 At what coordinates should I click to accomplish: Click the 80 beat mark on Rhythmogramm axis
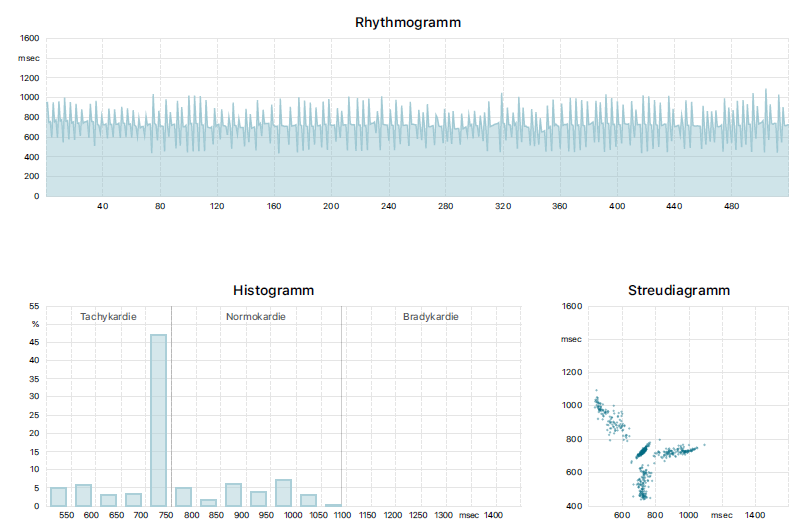[160, 205]
